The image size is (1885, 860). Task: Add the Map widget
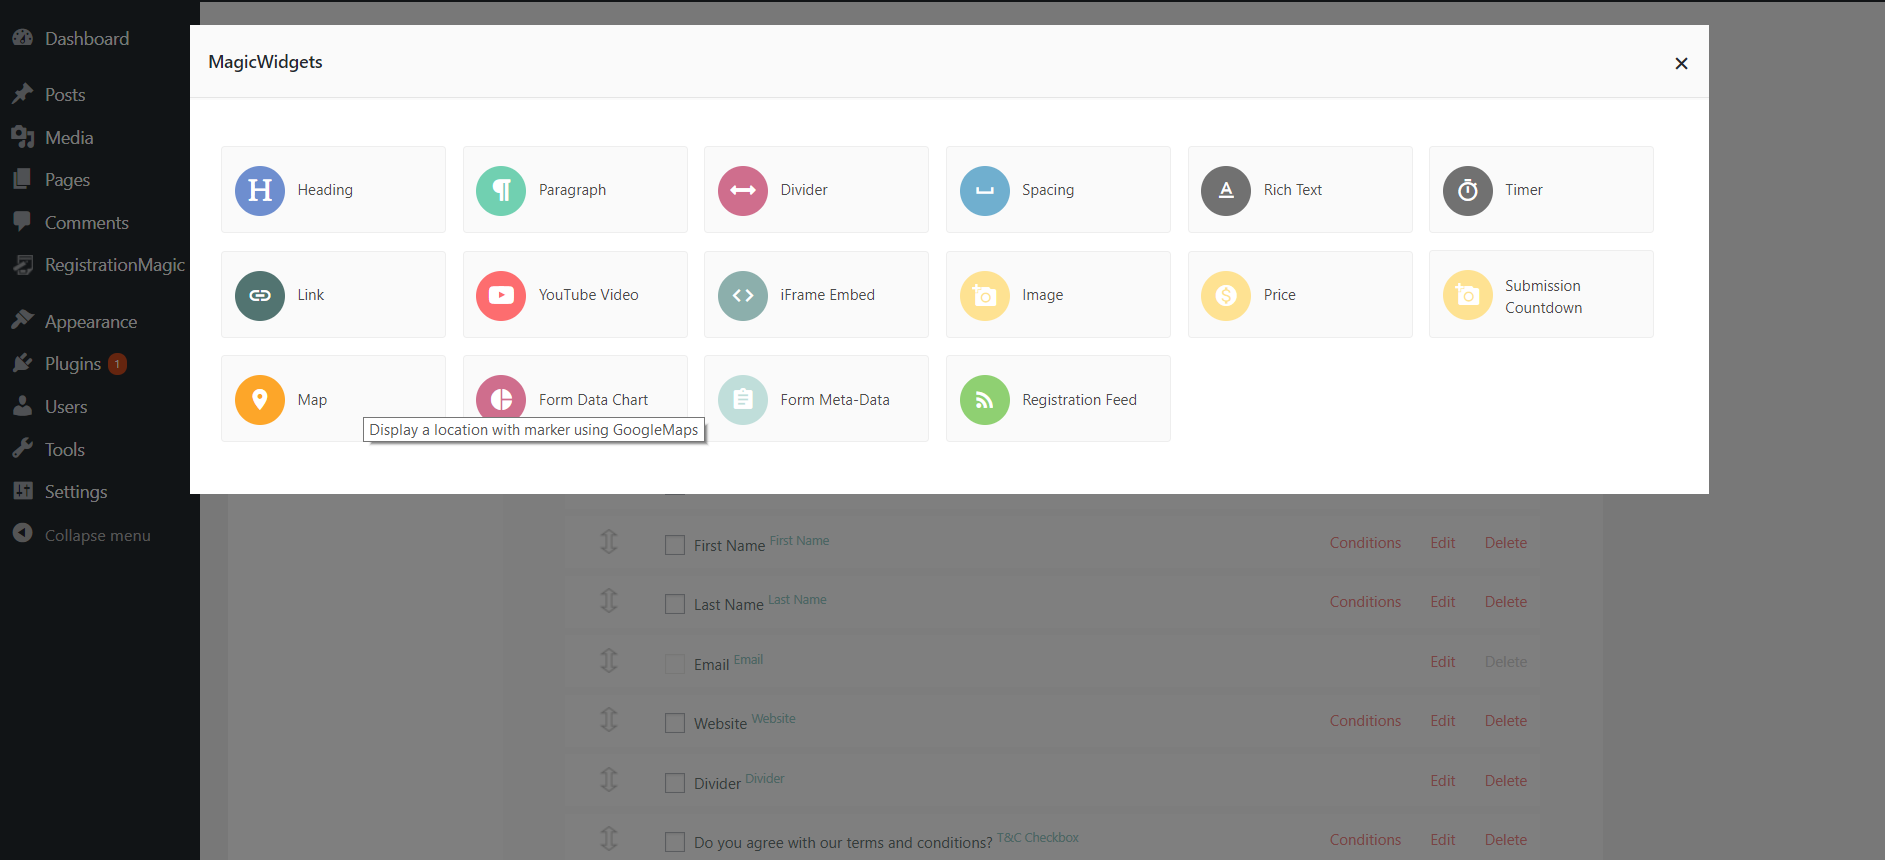point(333,398)
